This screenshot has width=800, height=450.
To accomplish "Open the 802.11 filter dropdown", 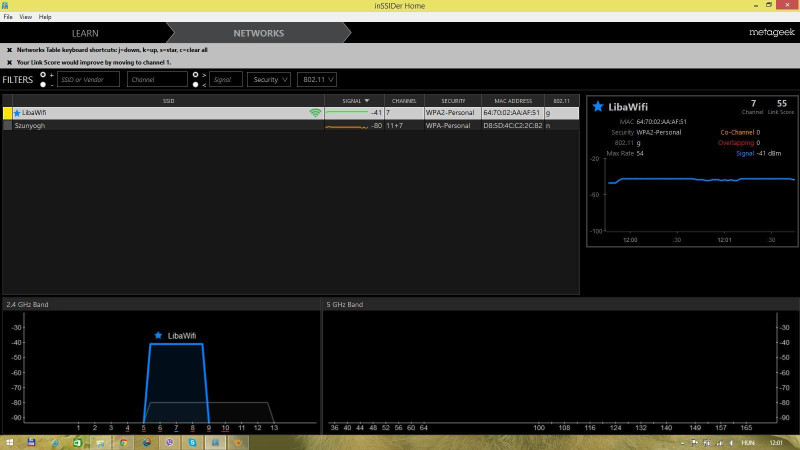I will (x=317, y=80).
